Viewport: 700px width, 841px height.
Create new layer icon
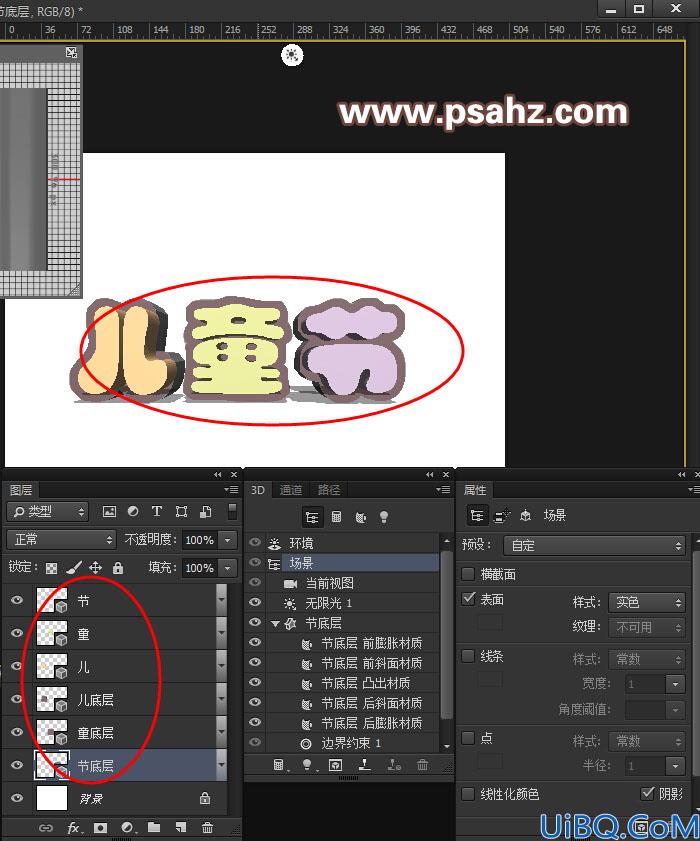(181, 828)
